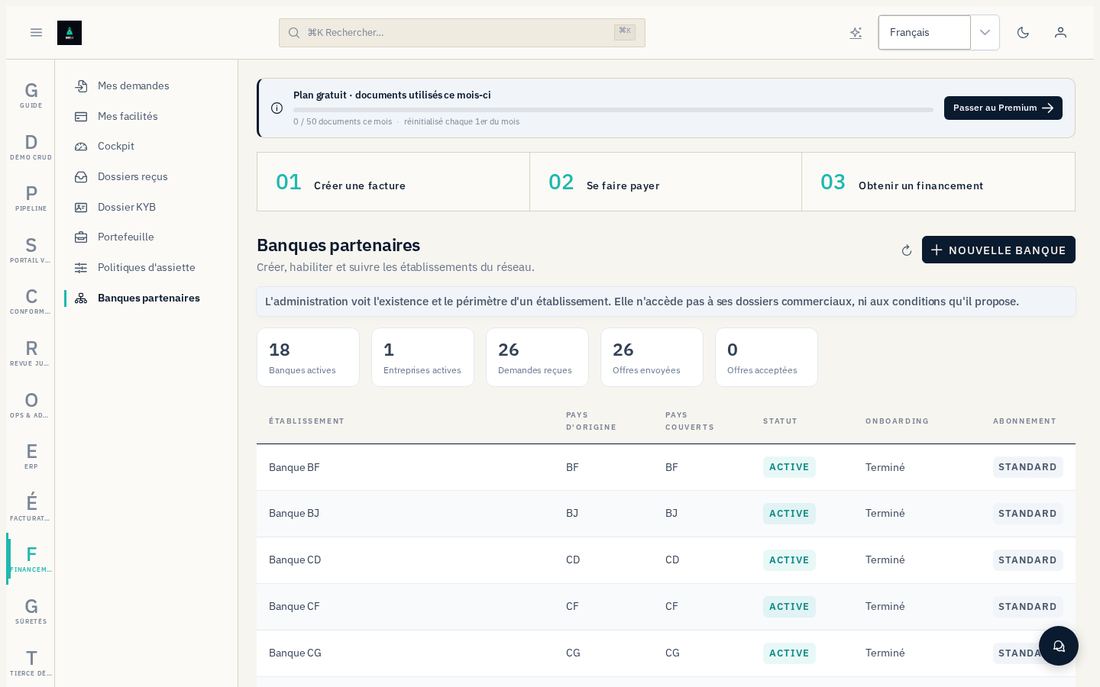Open the Cockpit page

tap(116, 146)
